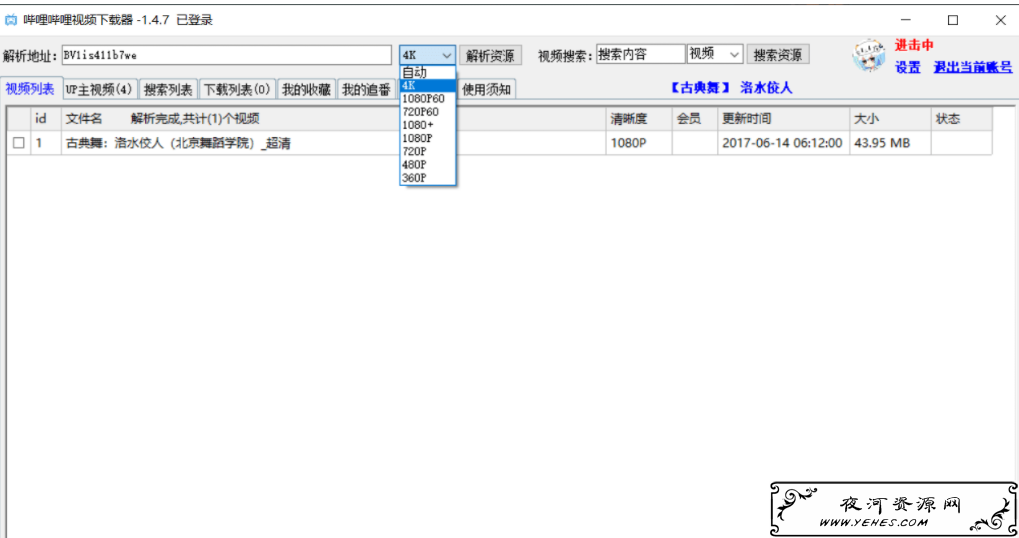Click the user avatar image
This screenshot has height=538, width=1019.
869,55
